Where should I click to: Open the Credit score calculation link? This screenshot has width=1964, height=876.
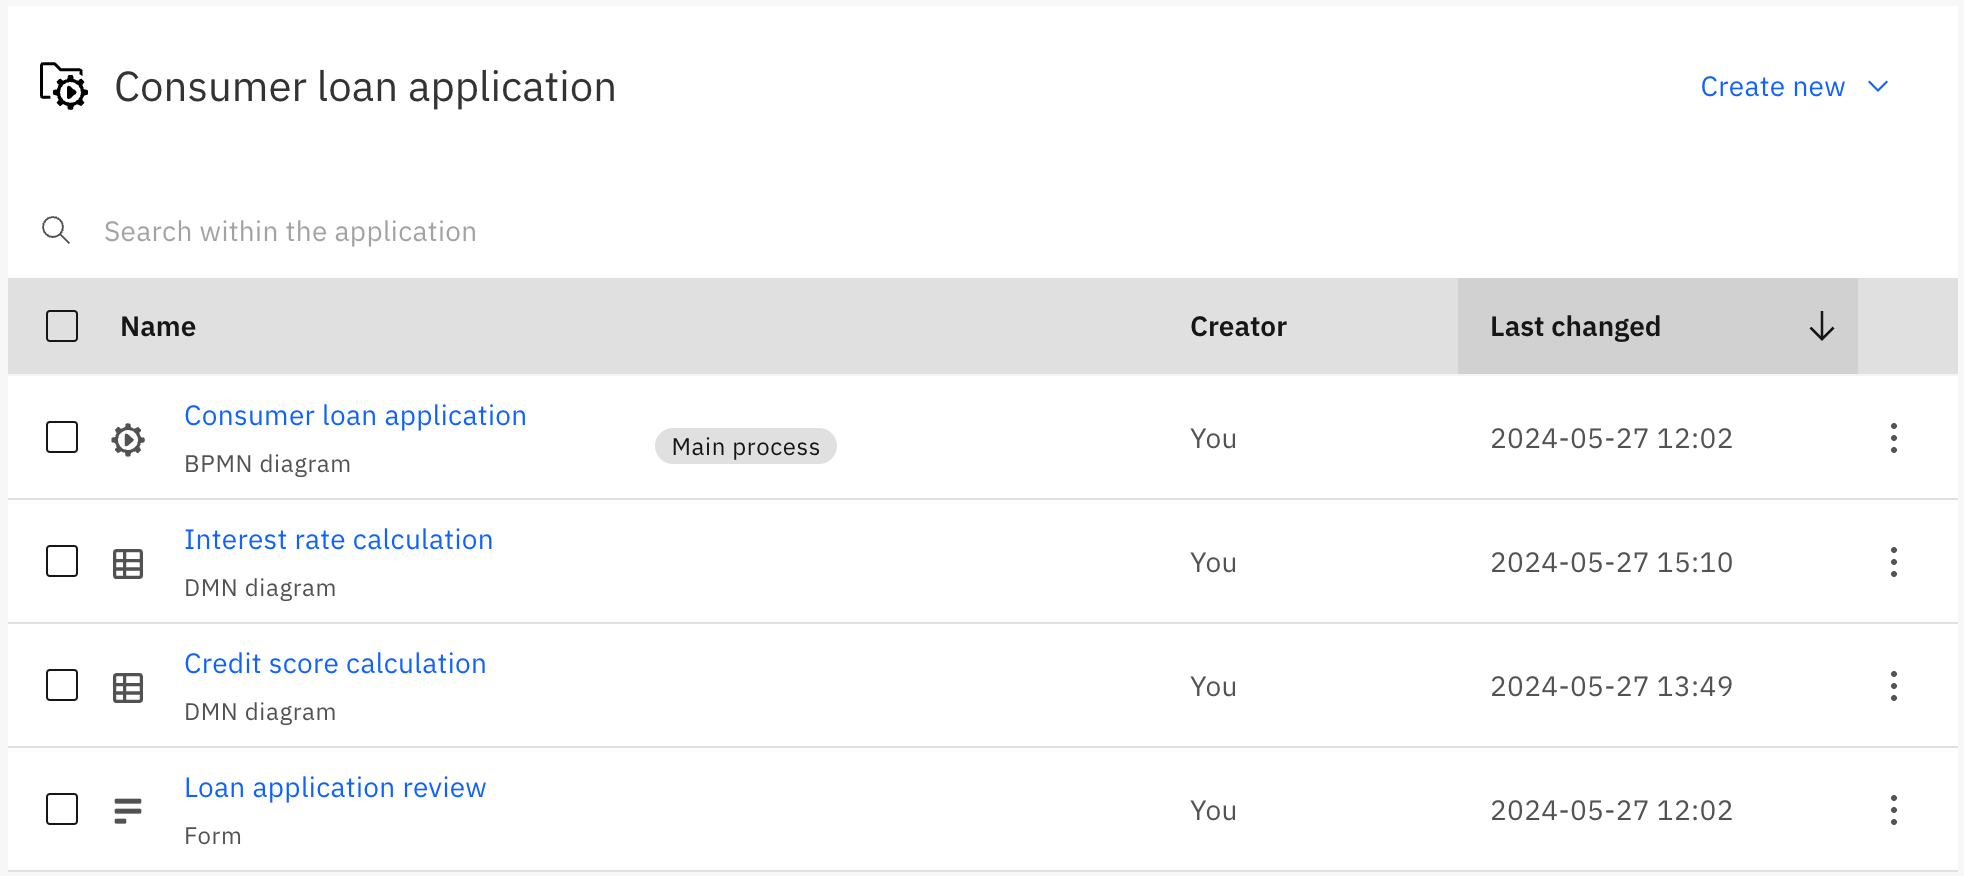click(x=335, y=664)
